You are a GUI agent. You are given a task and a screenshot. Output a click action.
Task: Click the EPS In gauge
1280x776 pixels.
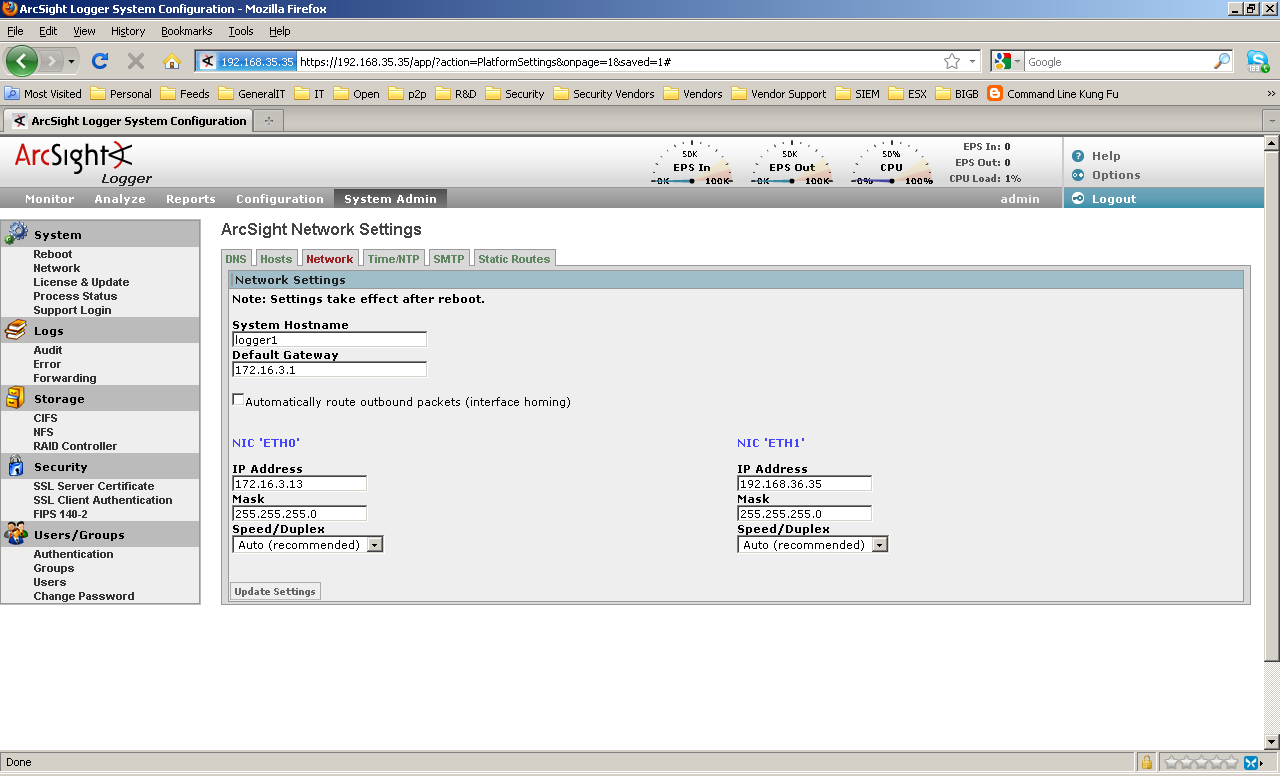(x=691, y=165)
